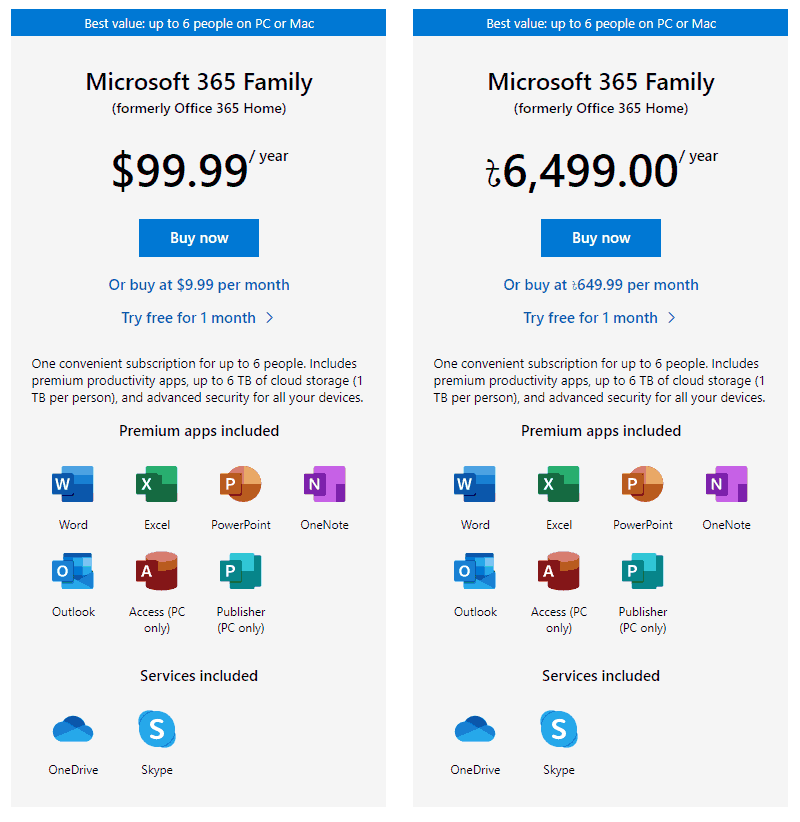Select the OneDrive icon on right card
800x822 pixels.
[475, 729]
